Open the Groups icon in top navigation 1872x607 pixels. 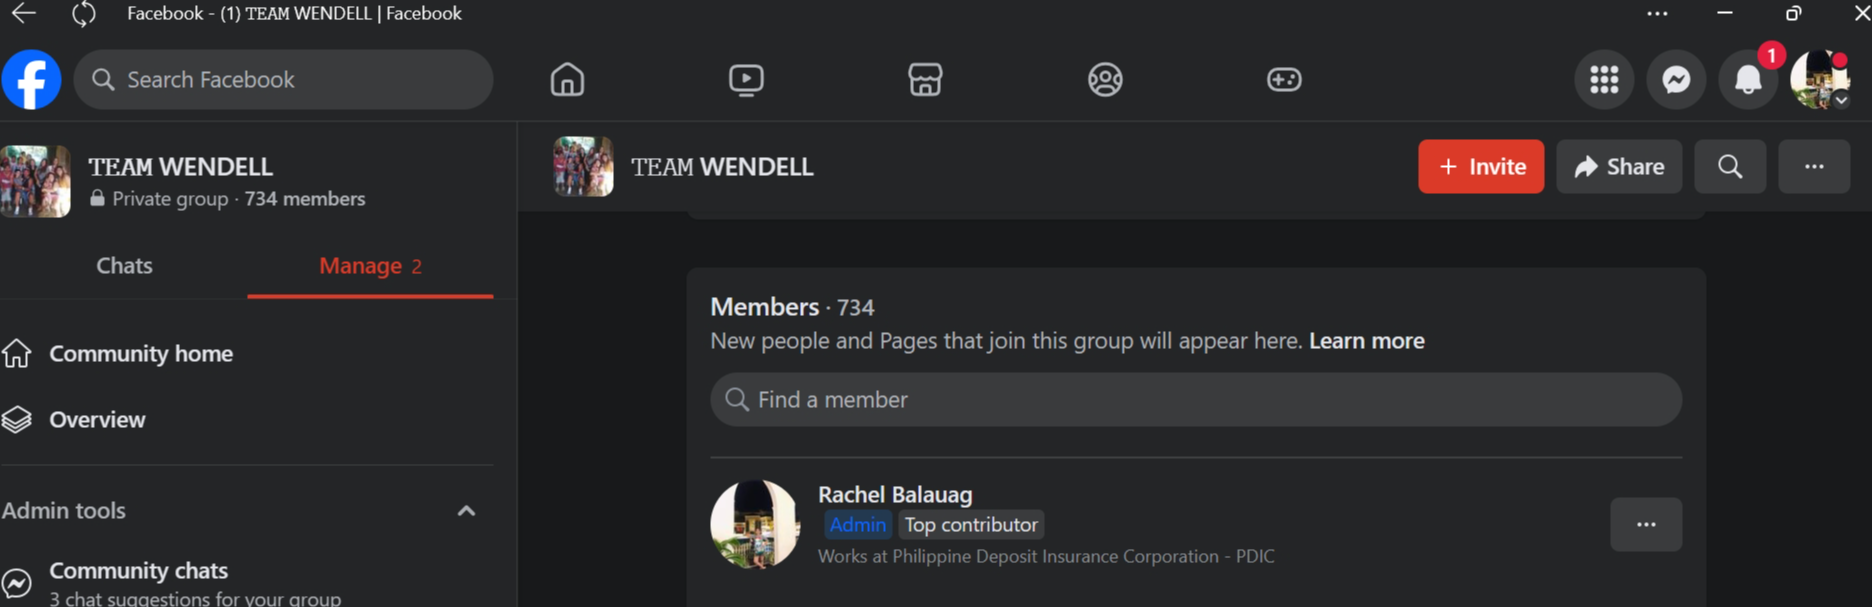1105,80
